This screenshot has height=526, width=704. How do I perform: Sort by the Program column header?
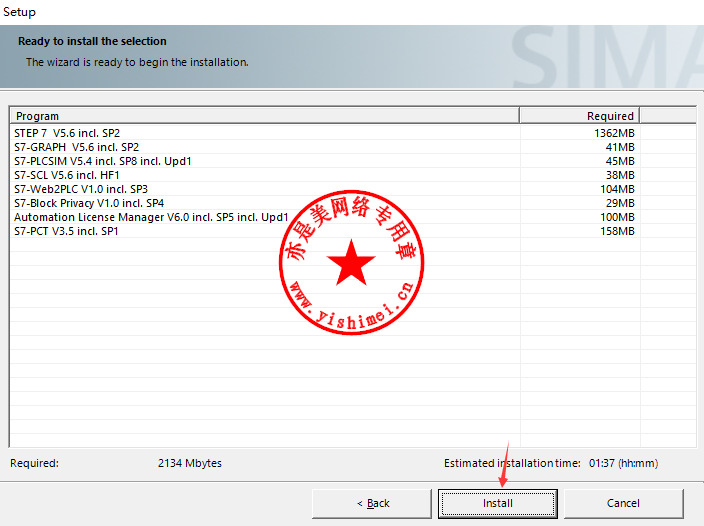click(264, 116)
